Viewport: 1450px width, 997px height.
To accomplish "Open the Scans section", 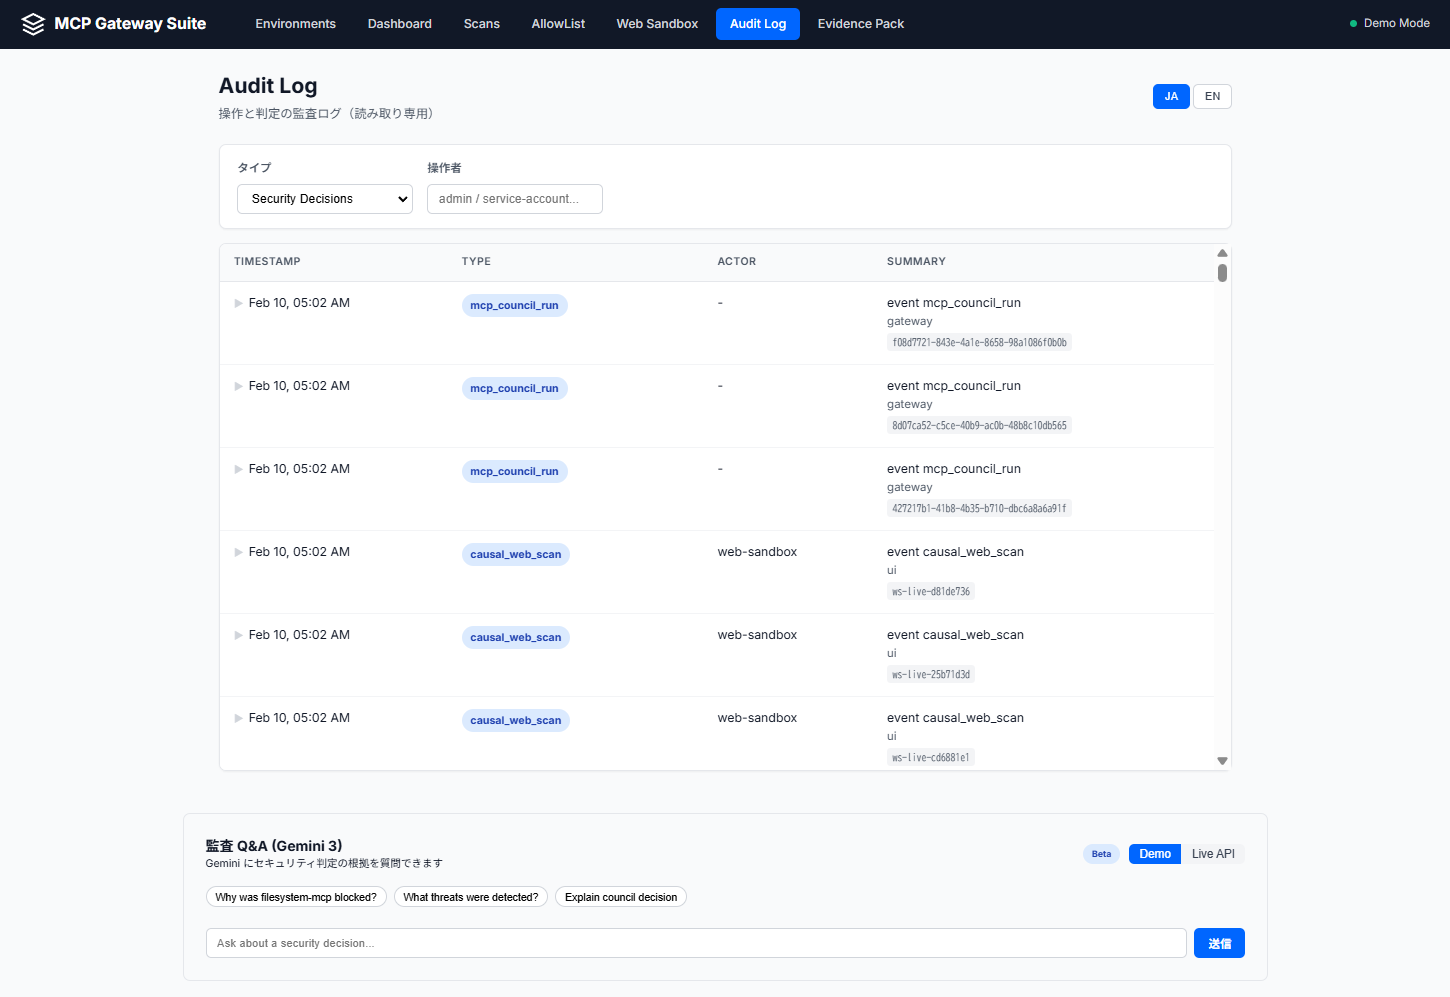I will pos(482,24).
